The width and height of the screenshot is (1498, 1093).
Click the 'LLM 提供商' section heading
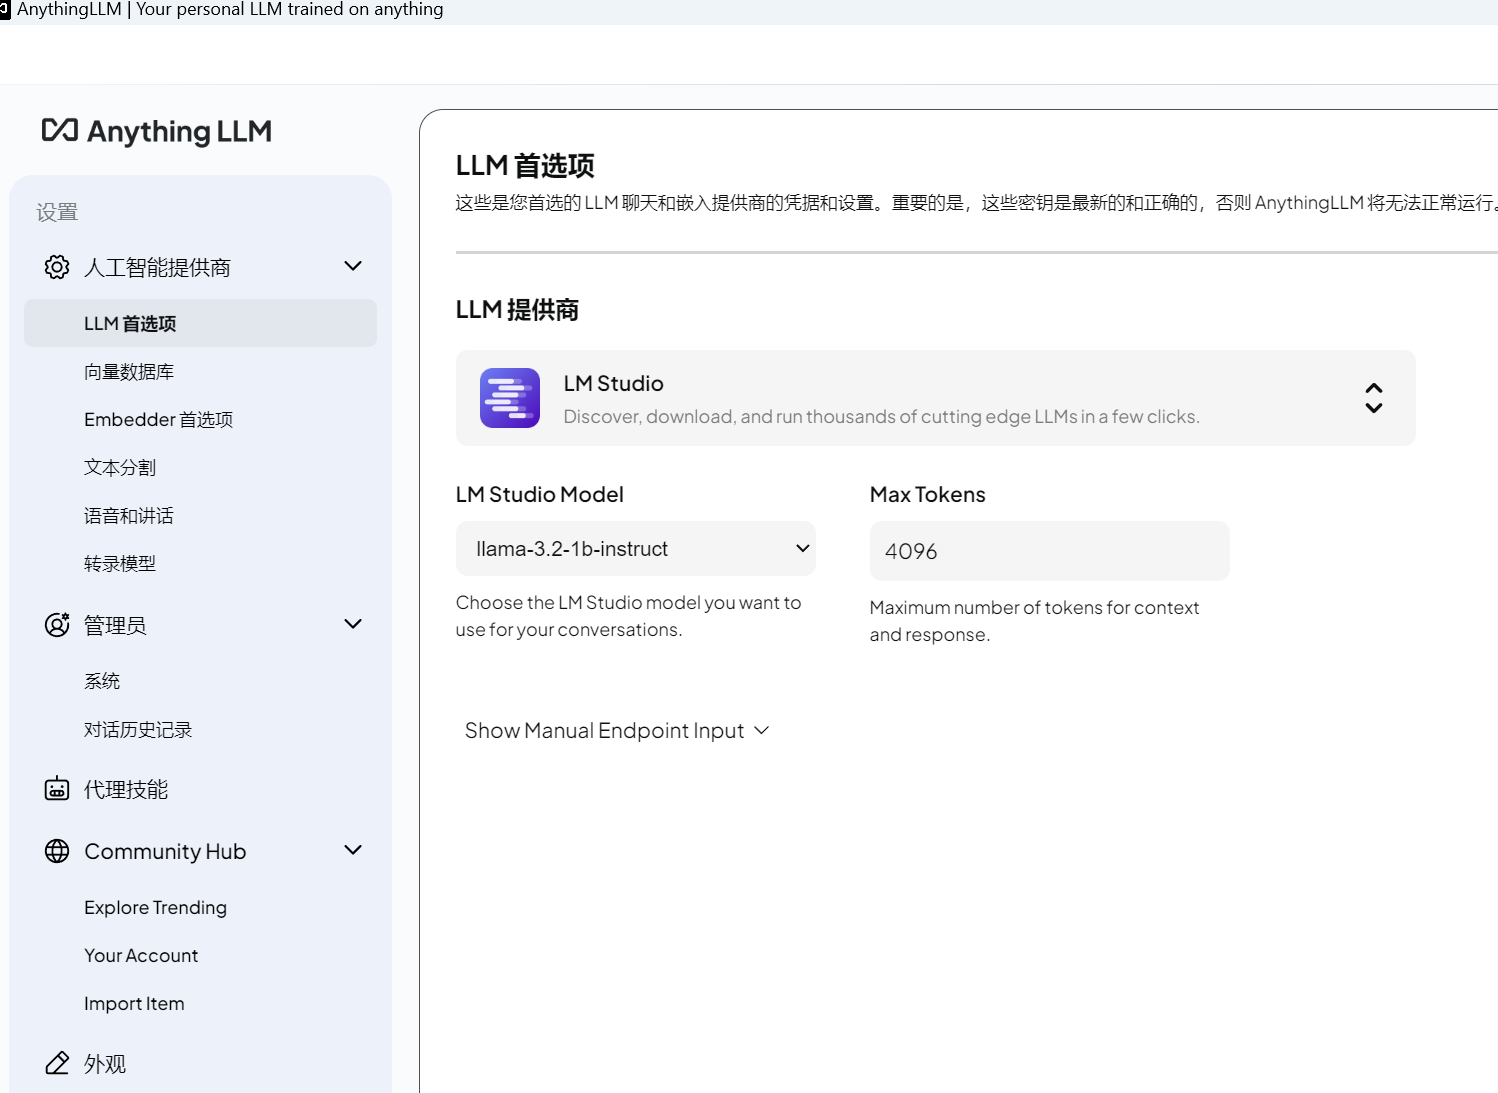pos(517,310)
